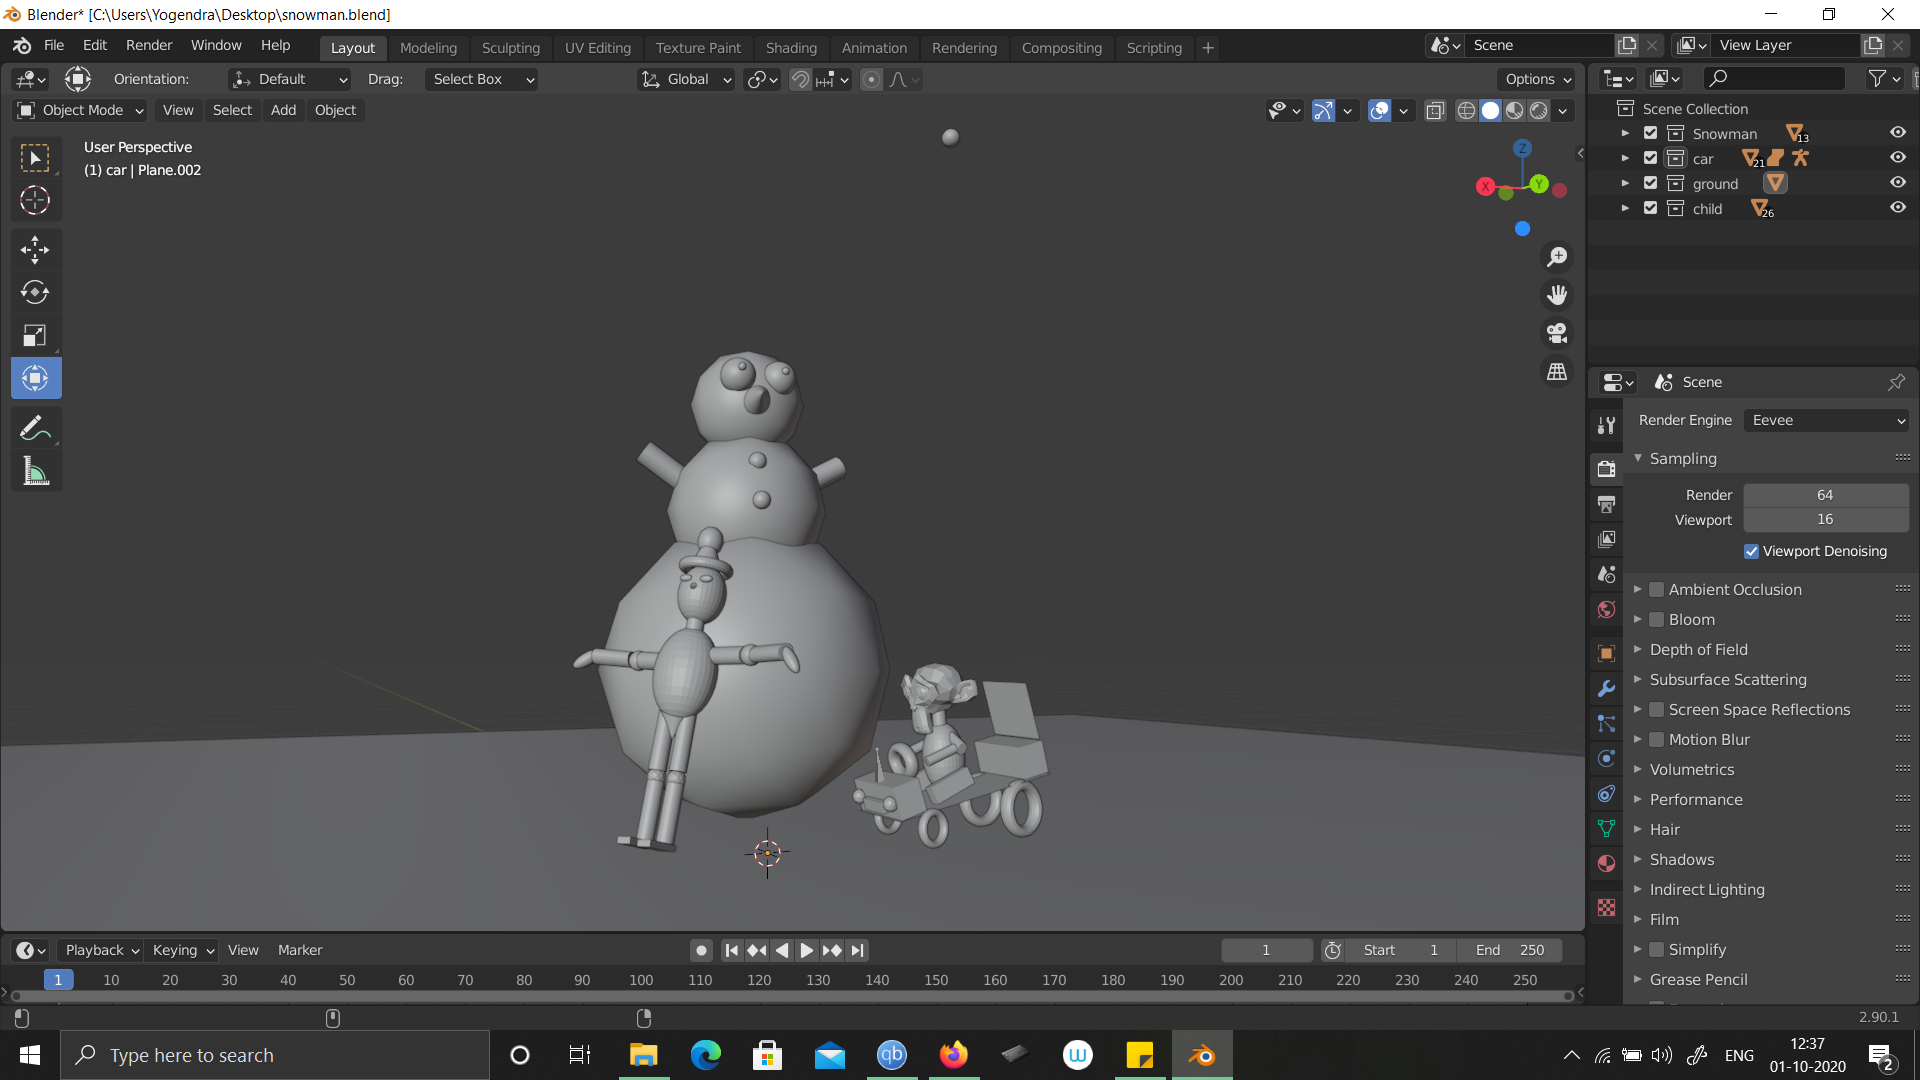Switch to the Sculpting workspace tab
1920x1080 pixels.
[x=510, y=48]
